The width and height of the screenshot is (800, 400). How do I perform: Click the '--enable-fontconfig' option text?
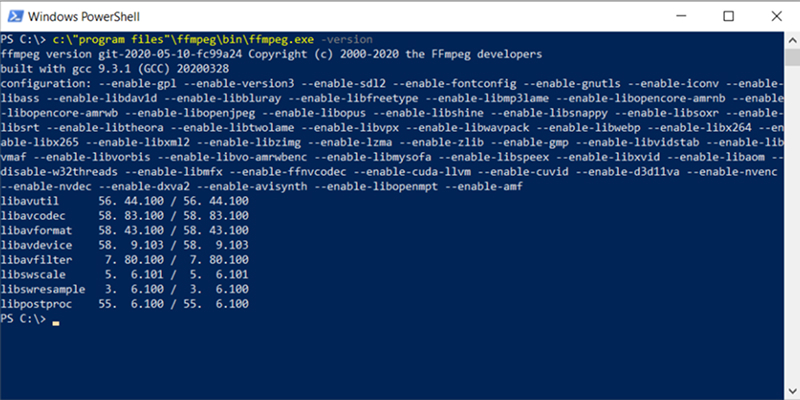(x=455, y=84)
